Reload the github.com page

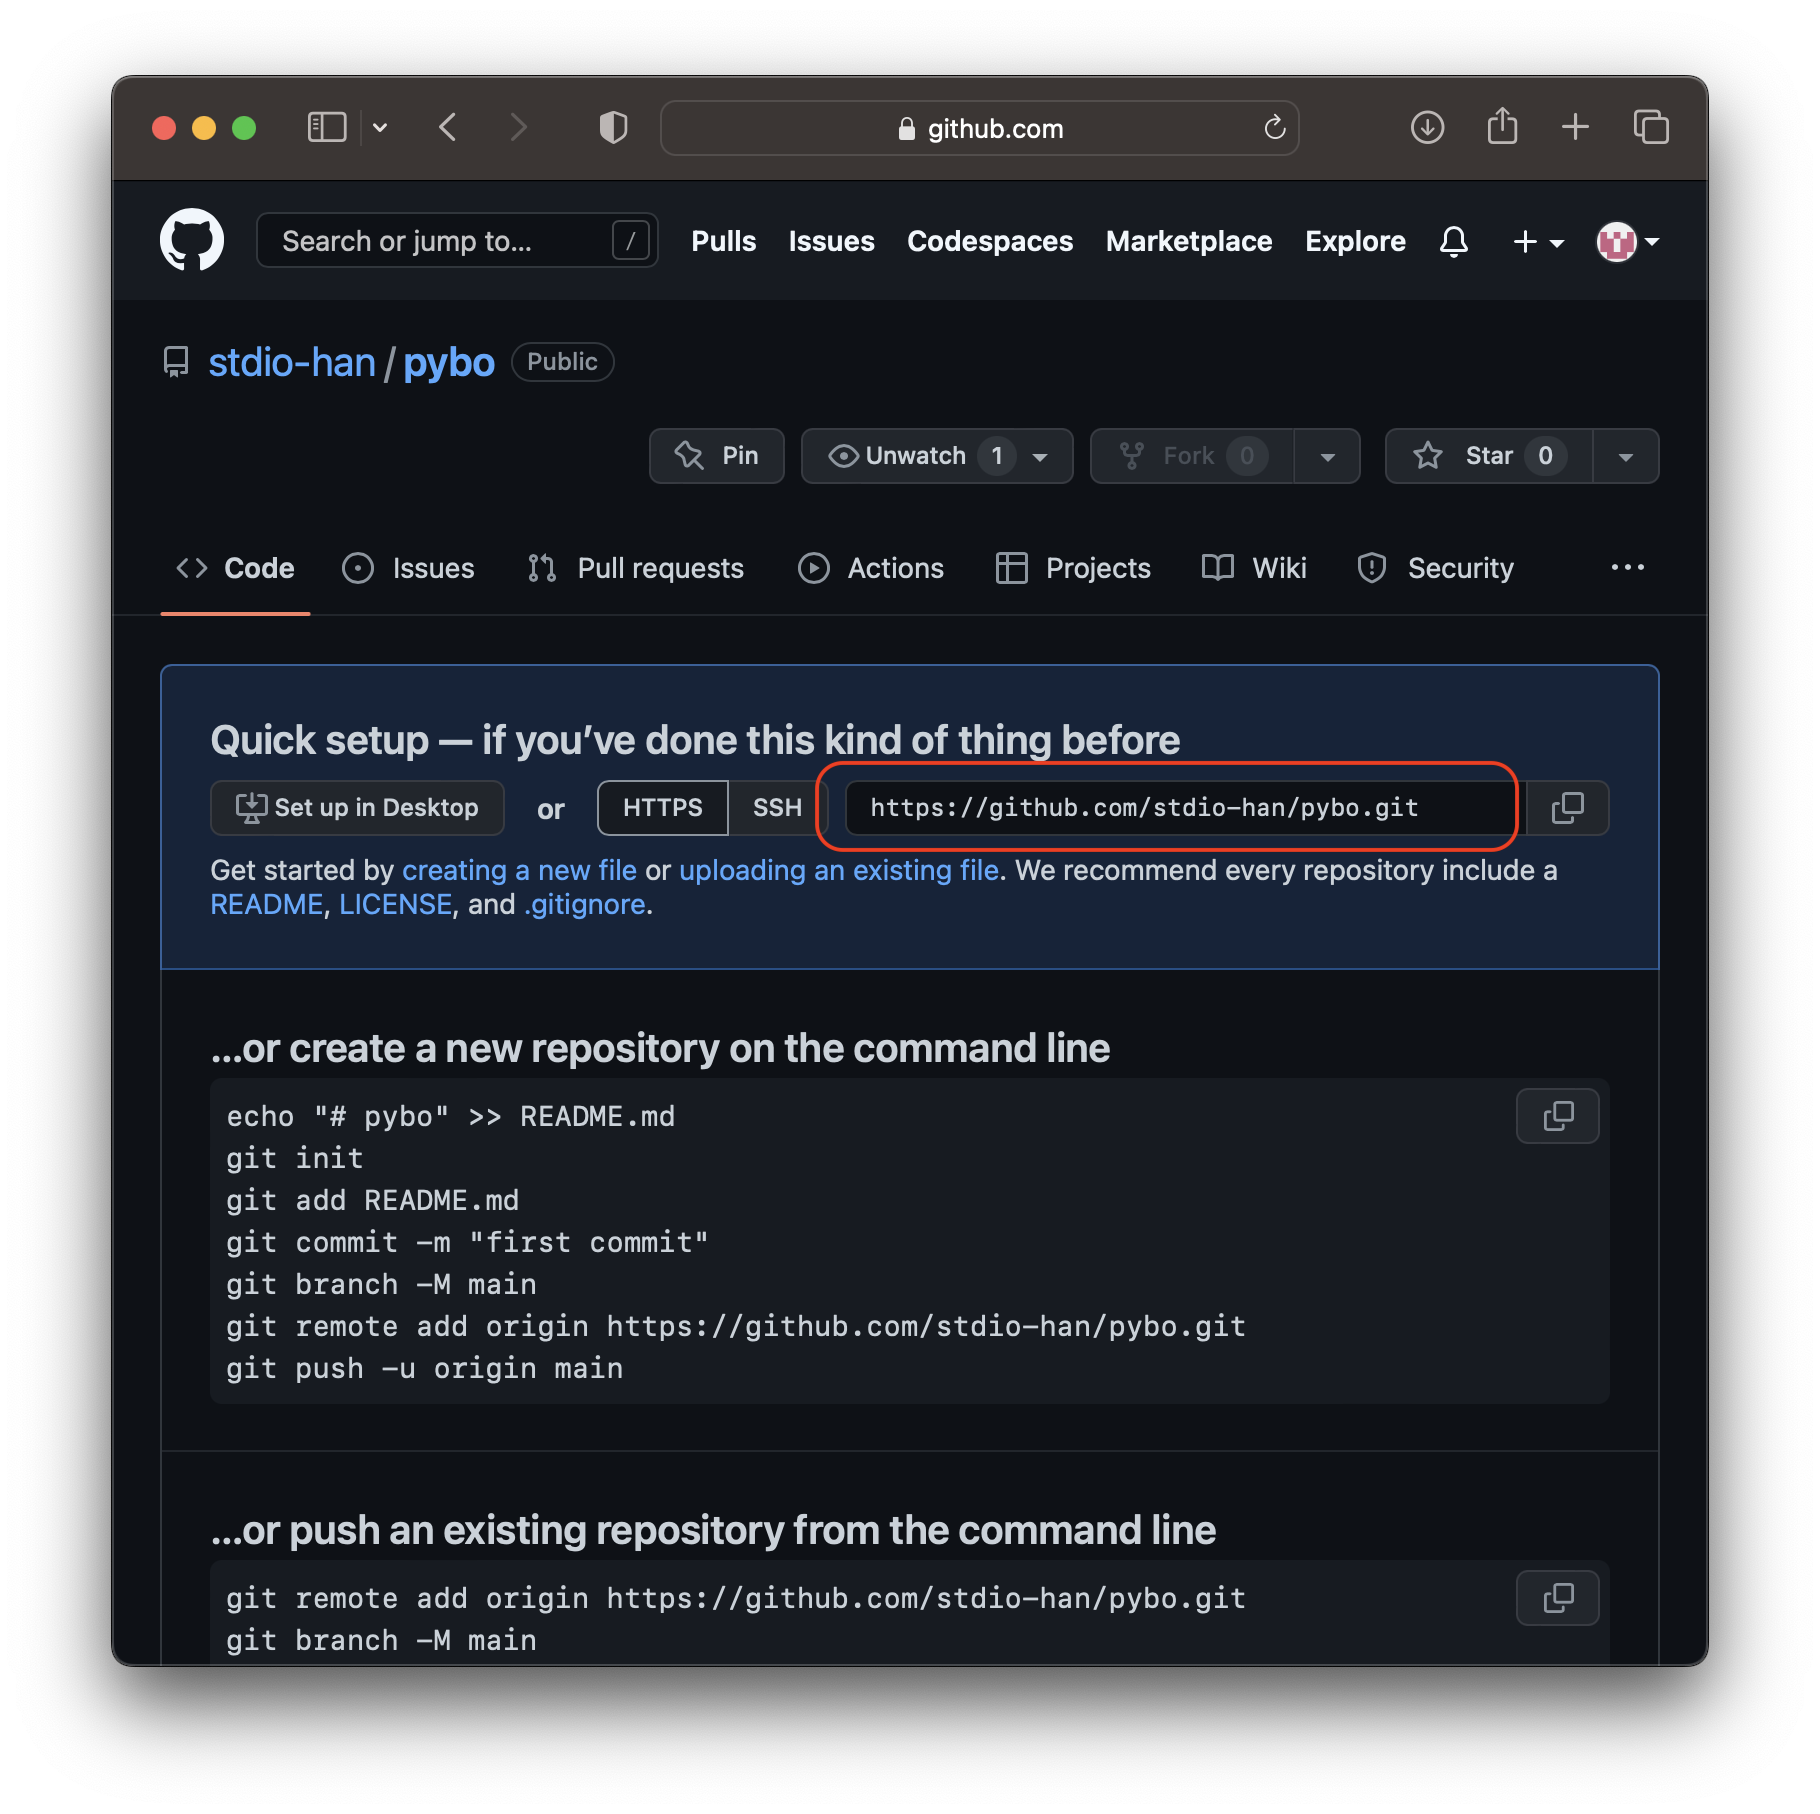tap(1274, 128)
